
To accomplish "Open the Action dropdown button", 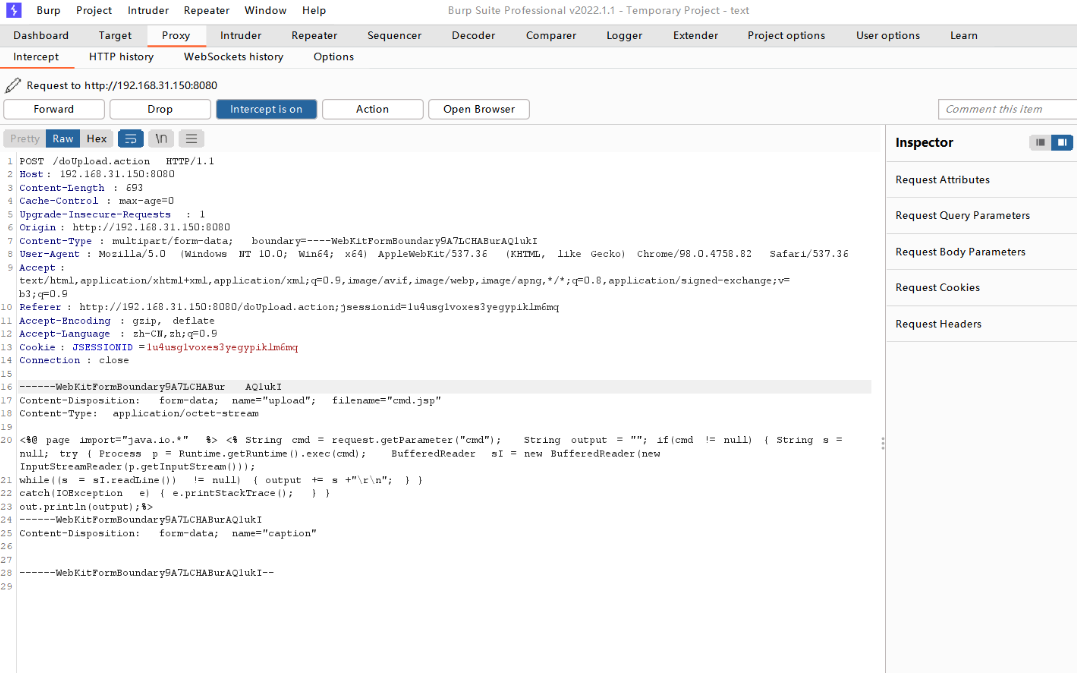I will [372, 109].
